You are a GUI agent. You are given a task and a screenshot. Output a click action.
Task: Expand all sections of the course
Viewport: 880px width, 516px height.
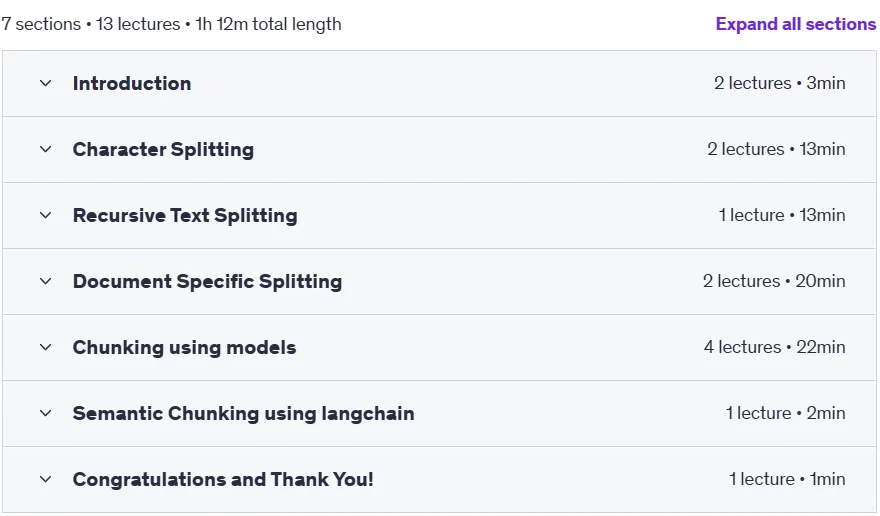(x=795, y=24)
